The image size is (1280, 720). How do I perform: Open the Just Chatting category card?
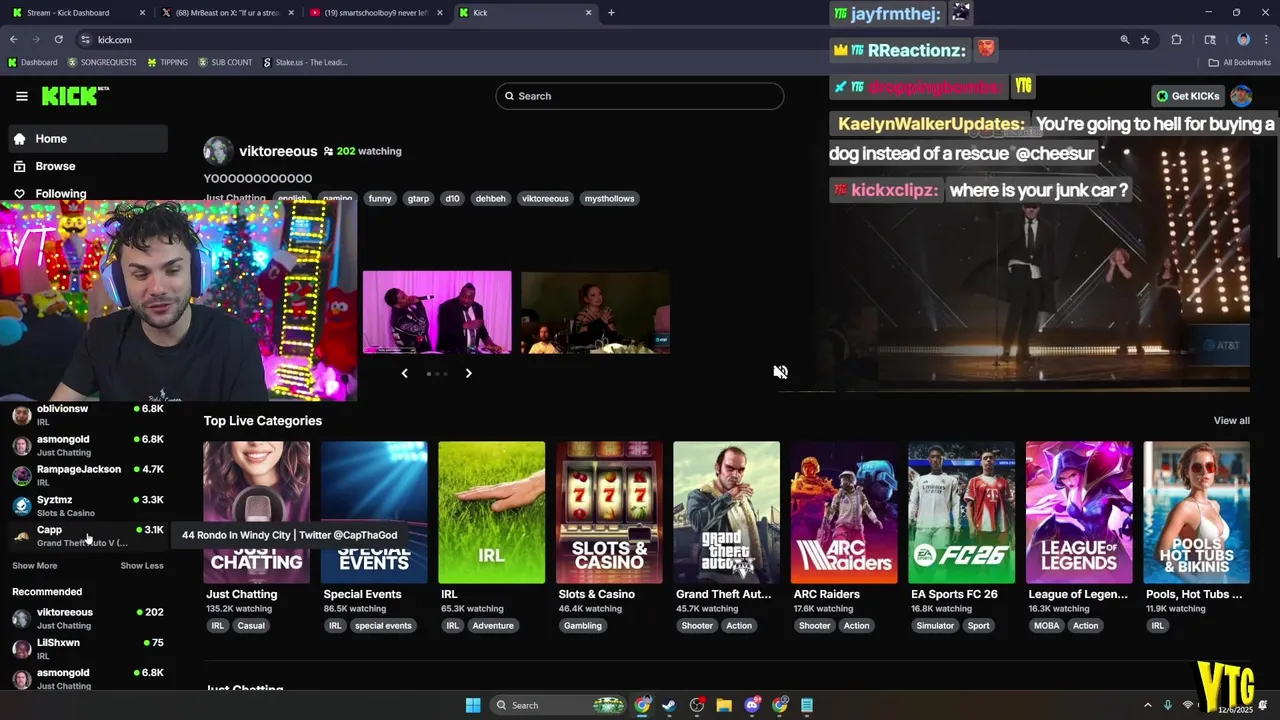(x=257, y=512)
